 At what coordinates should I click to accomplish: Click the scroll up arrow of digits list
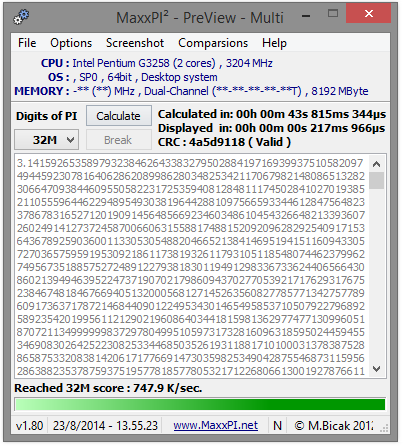tap(376, 164)
